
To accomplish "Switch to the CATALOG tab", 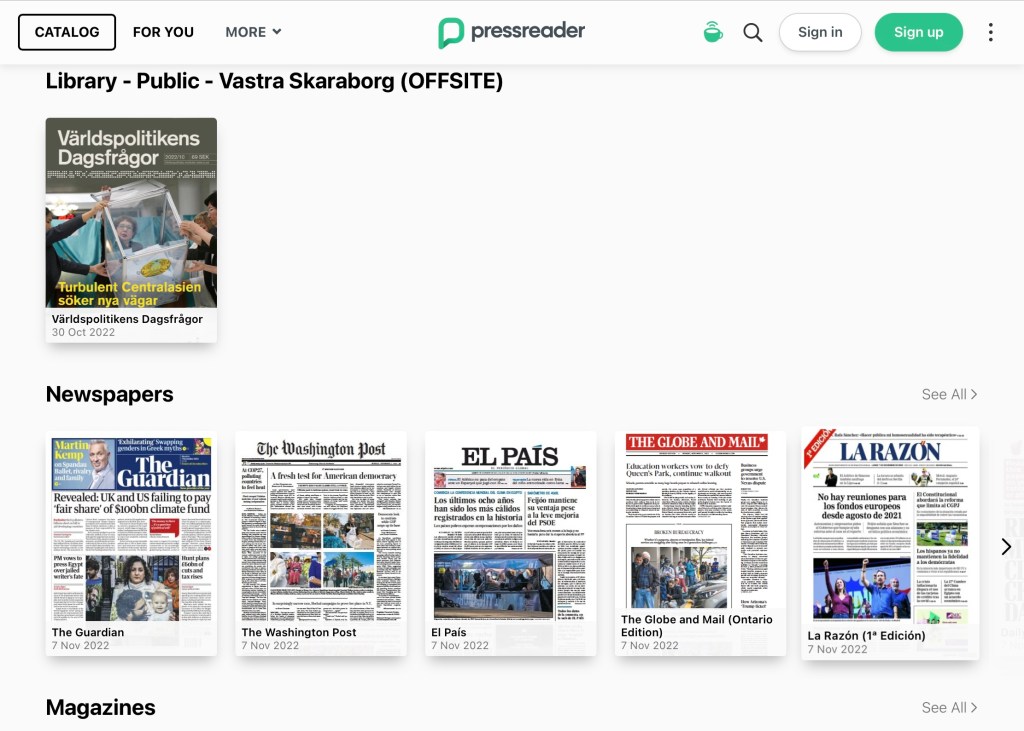I will click(67, 32).
